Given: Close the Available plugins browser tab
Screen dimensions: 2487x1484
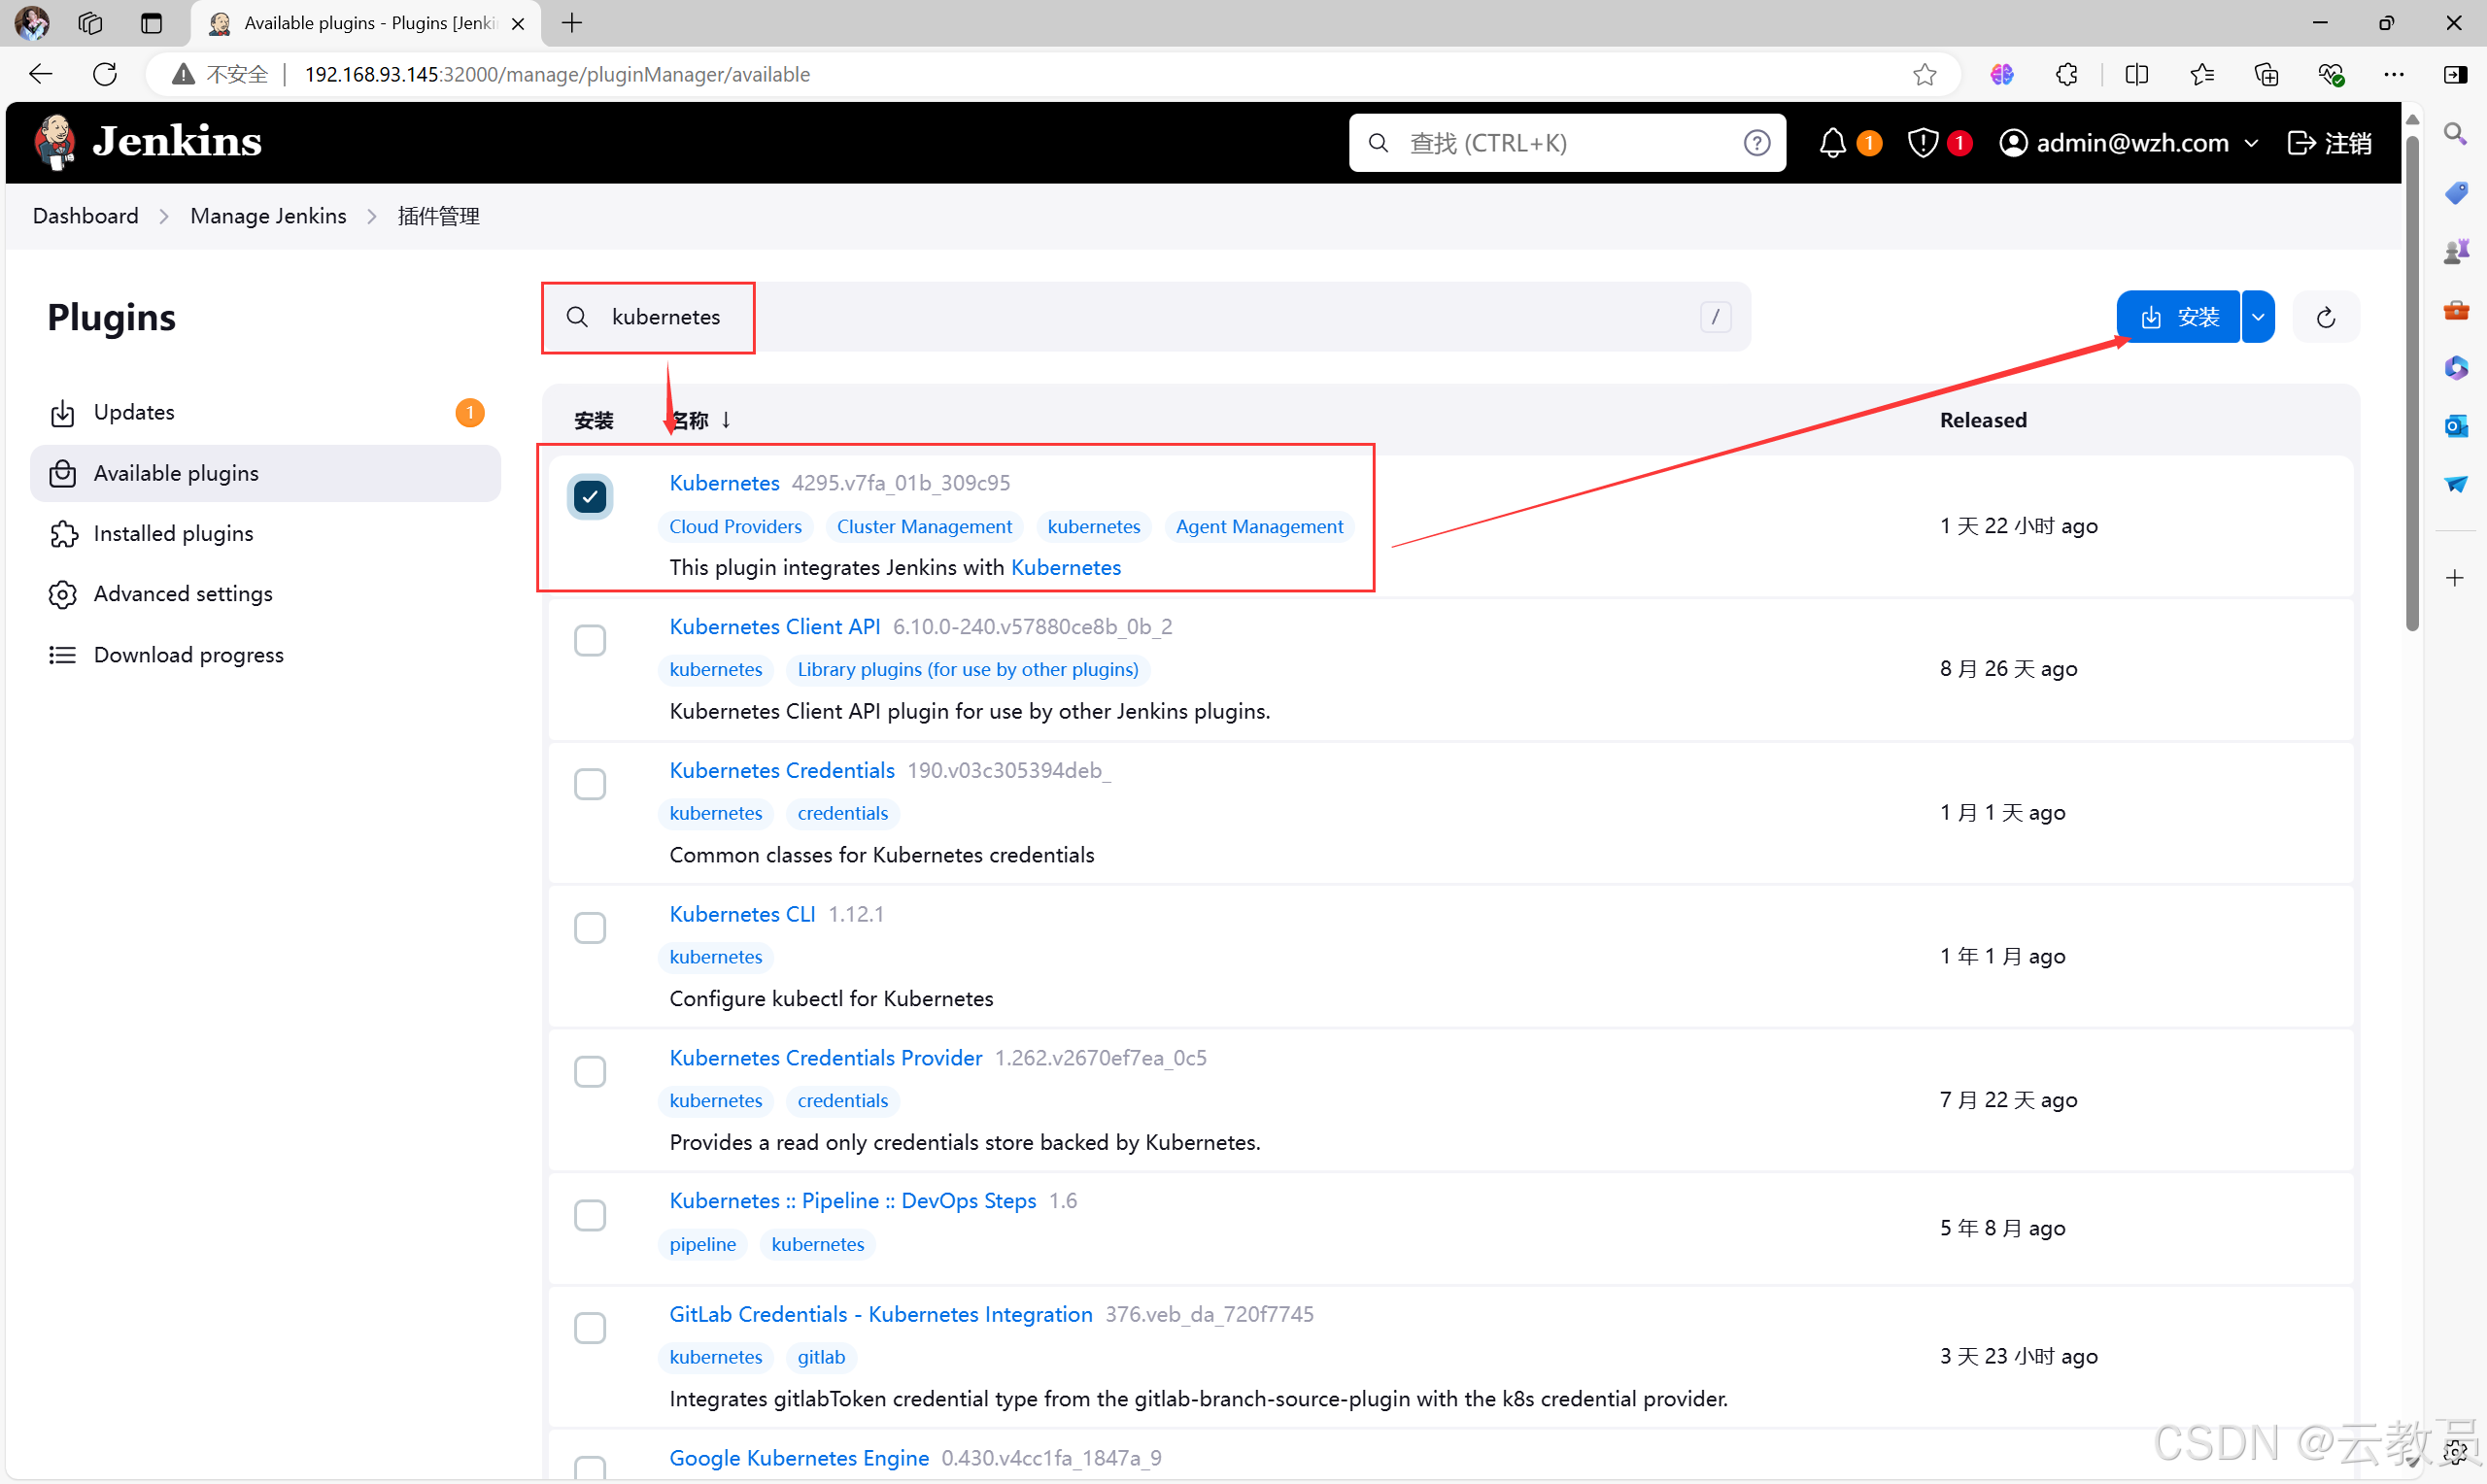Looking at the screenshot, I should click(518, 23).
